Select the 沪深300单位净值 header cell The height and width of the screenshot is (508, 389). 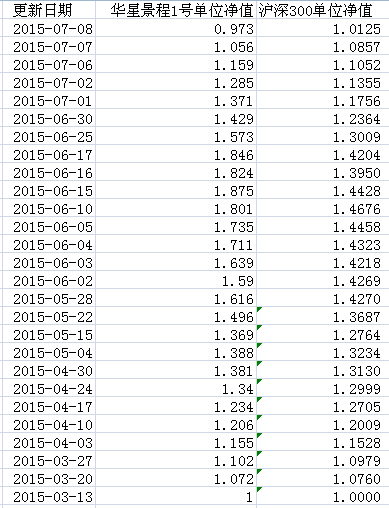[322, 10]
